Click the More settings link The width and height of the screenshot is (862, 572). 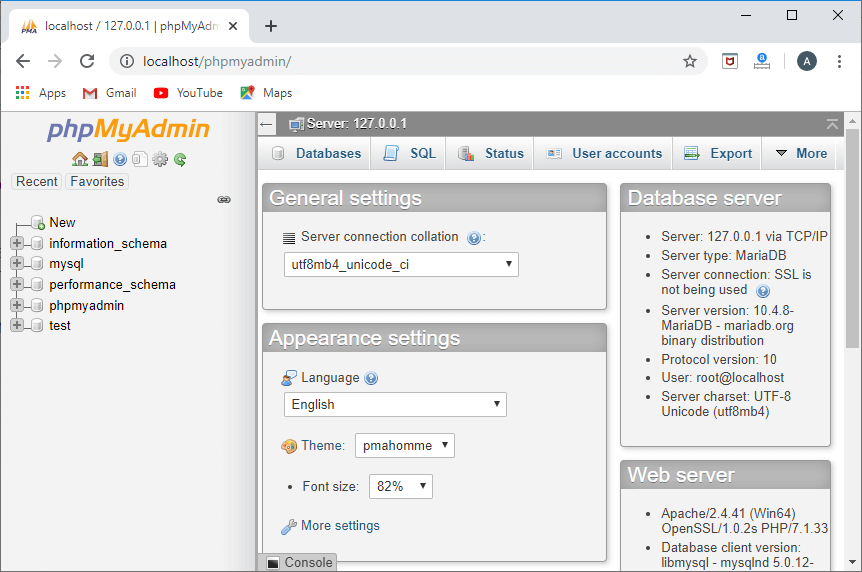pos(340,526)
